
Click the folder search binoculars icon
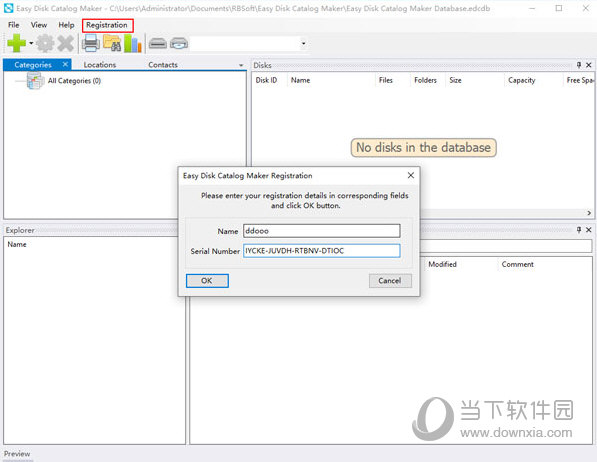pos(112,43)
